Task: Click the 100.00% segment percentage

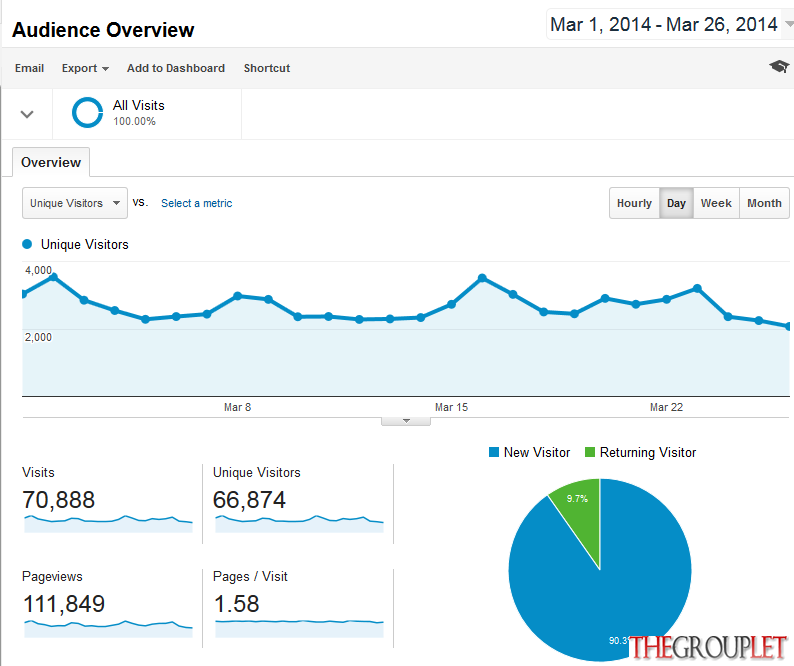Action: click(134, 122)
